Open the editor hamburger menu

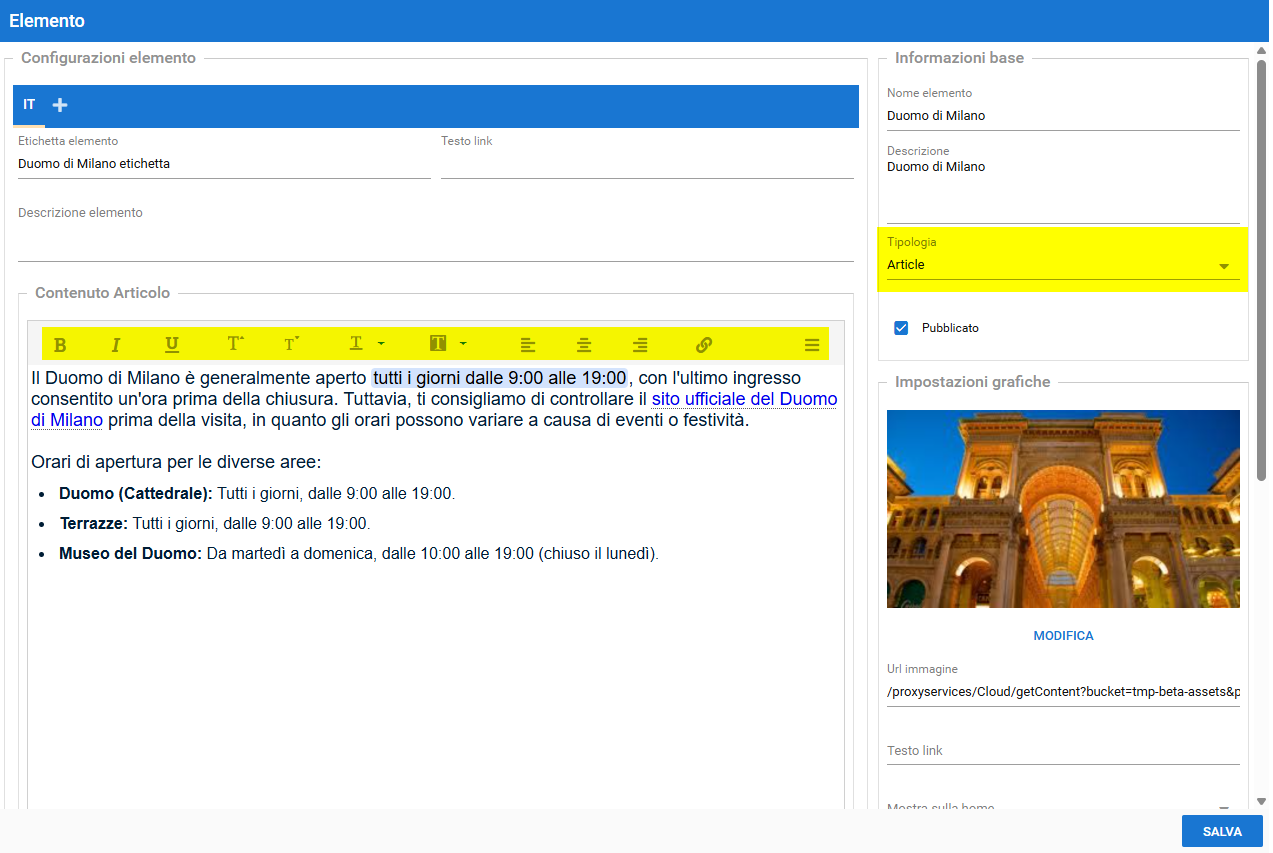coord(812,345)
